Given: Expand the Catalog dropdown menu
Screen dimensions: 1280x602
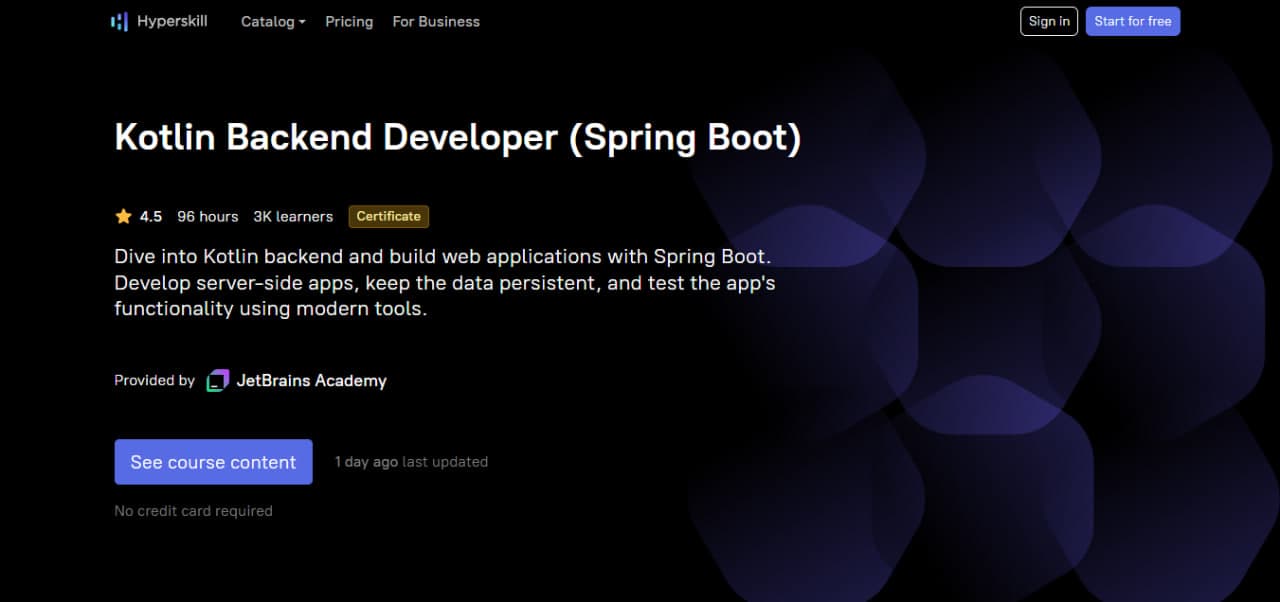Looking at the screenshot, I should [x=273, y=21].
